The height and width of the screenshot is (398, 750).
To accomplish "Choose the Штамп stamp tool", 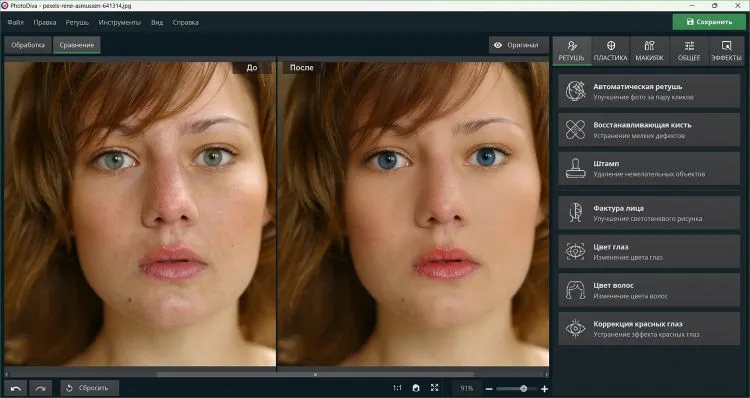I will 649,168.
